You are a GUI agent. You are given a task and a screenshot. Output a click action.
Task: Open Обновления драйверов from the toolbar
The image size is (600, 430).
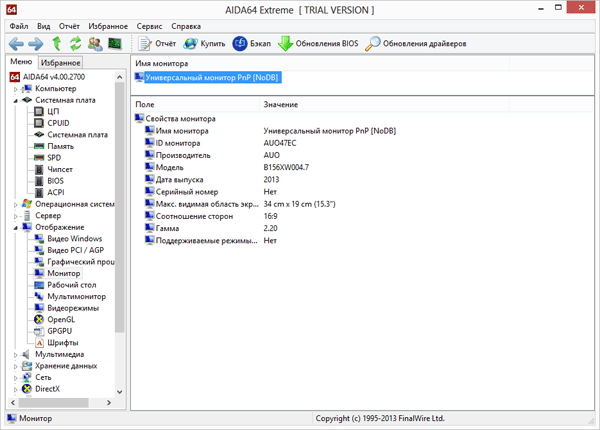click(416, 44)
